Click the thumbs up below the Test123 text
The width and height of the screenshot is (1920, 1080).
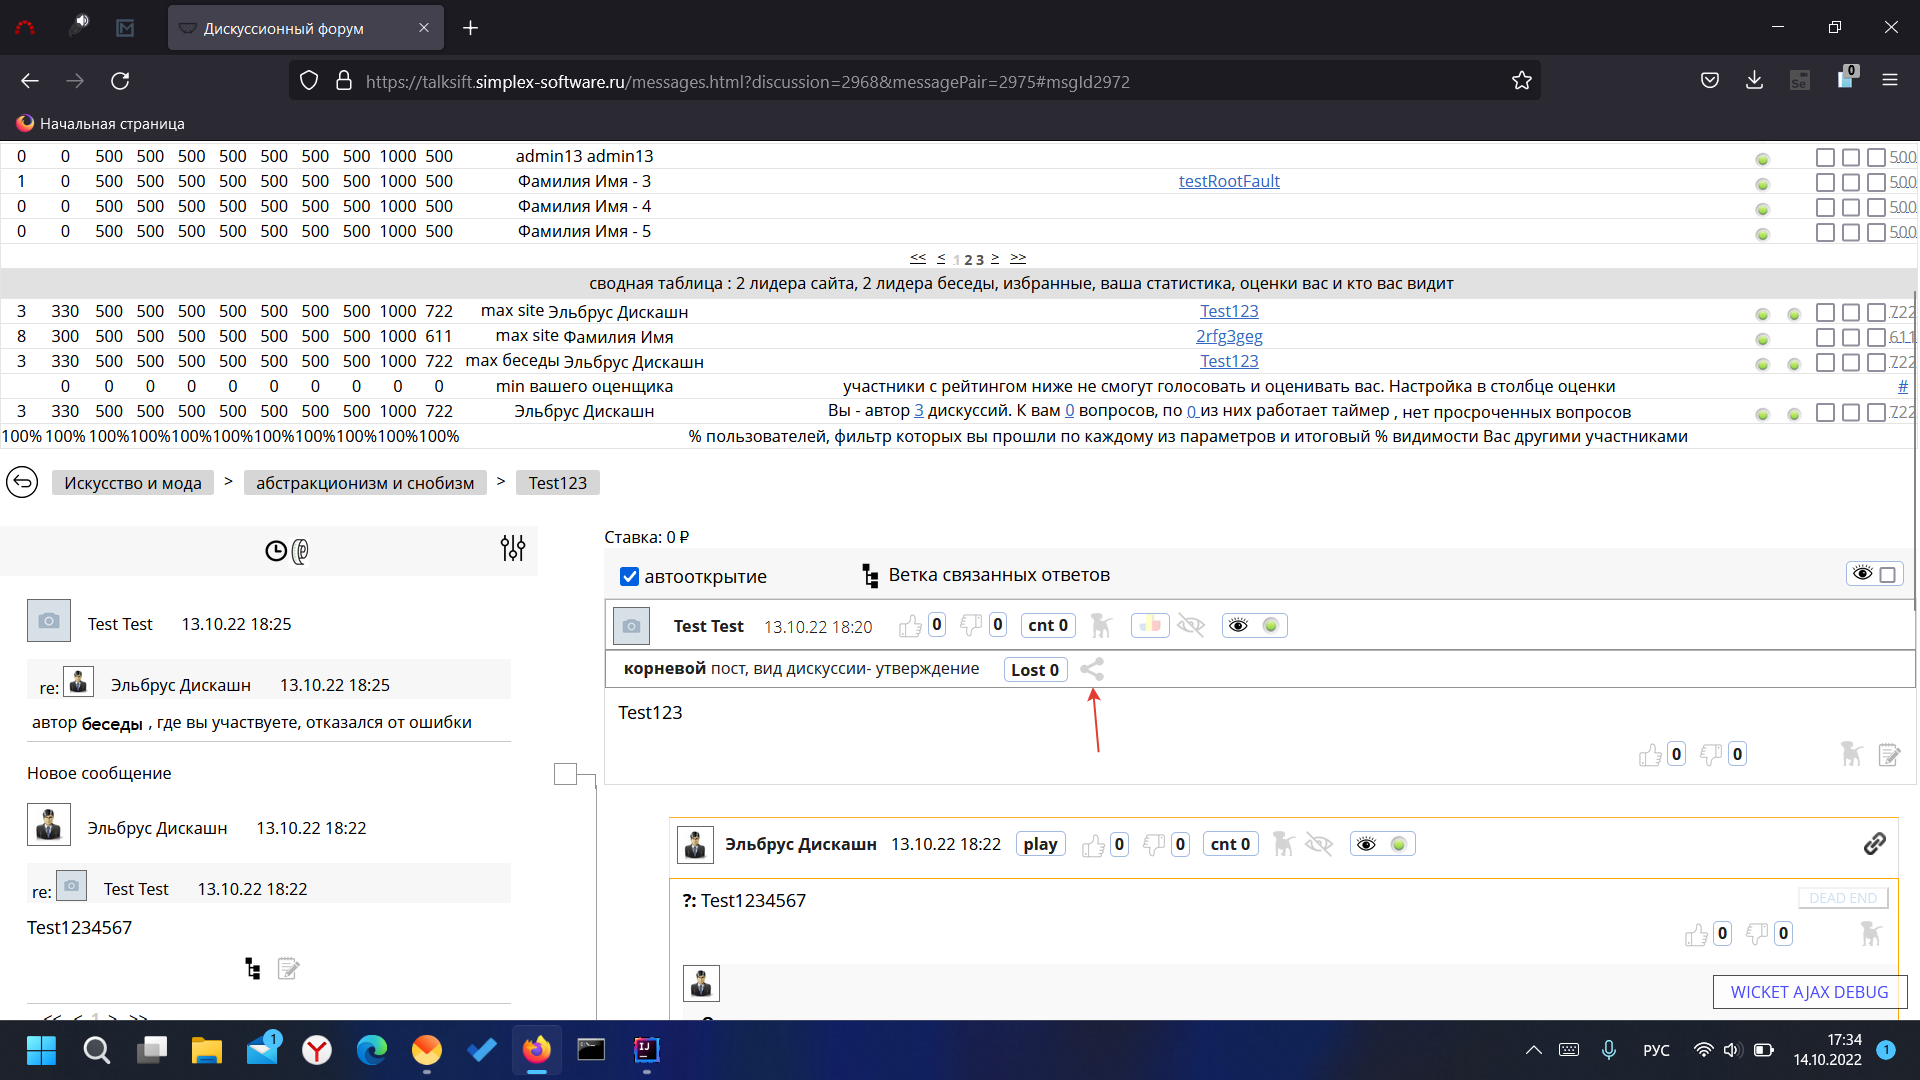[x=1651, y=755]
